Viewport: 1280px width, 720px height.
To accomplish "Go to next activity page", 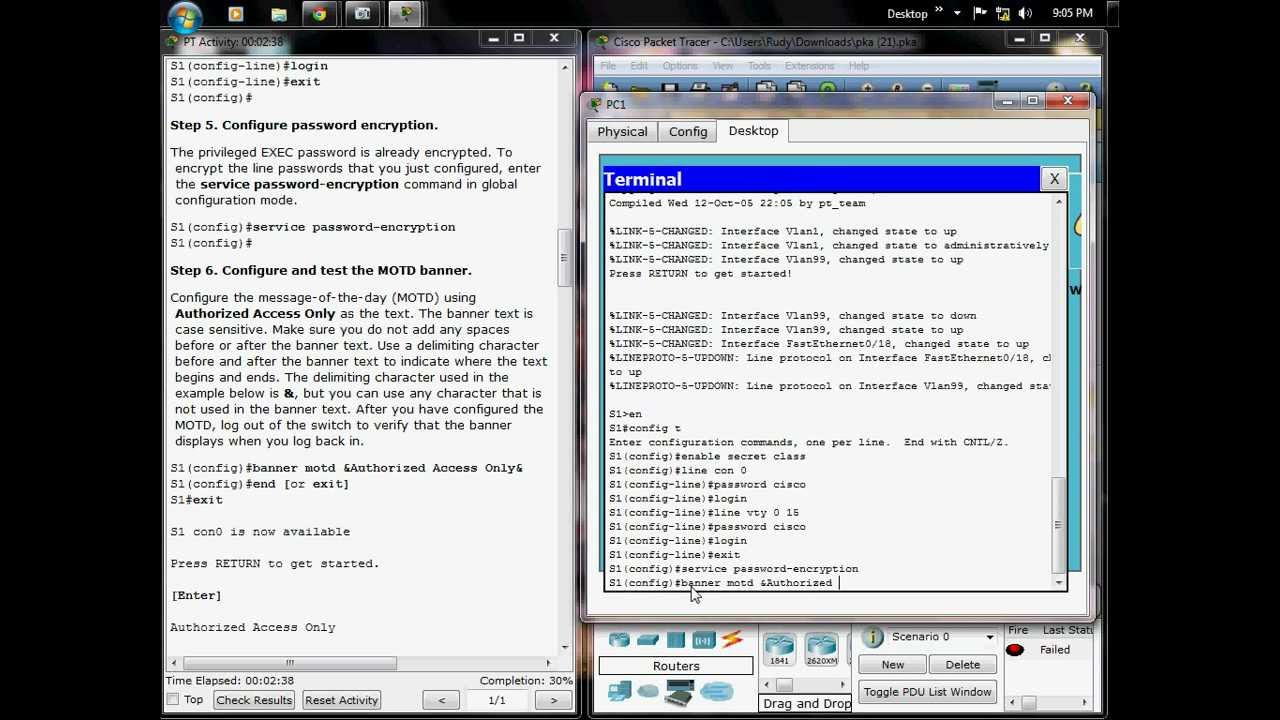I will pos(553,700).
